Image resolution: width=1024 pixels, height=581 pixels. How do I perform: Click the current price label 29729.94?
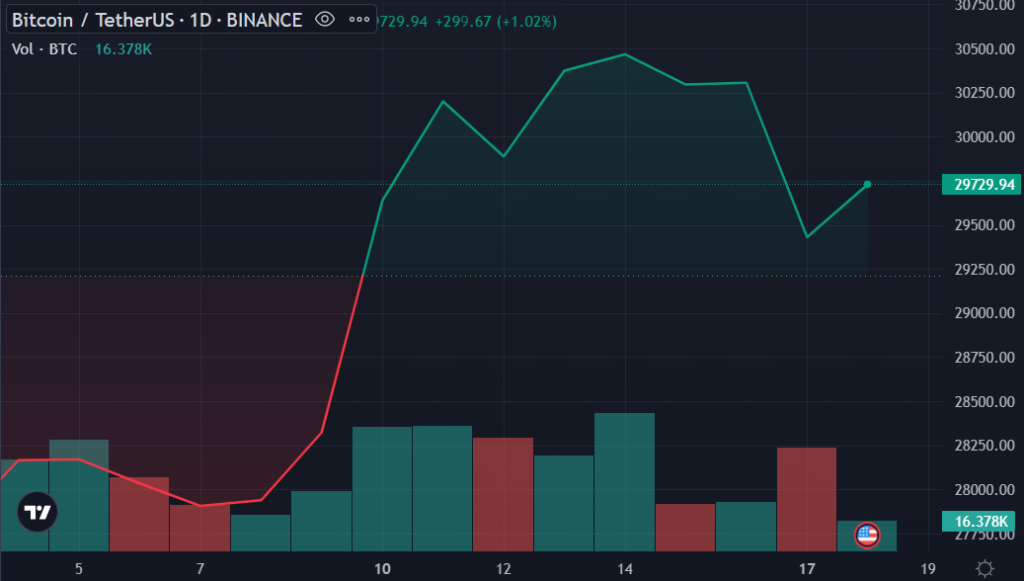click(981, 184)
